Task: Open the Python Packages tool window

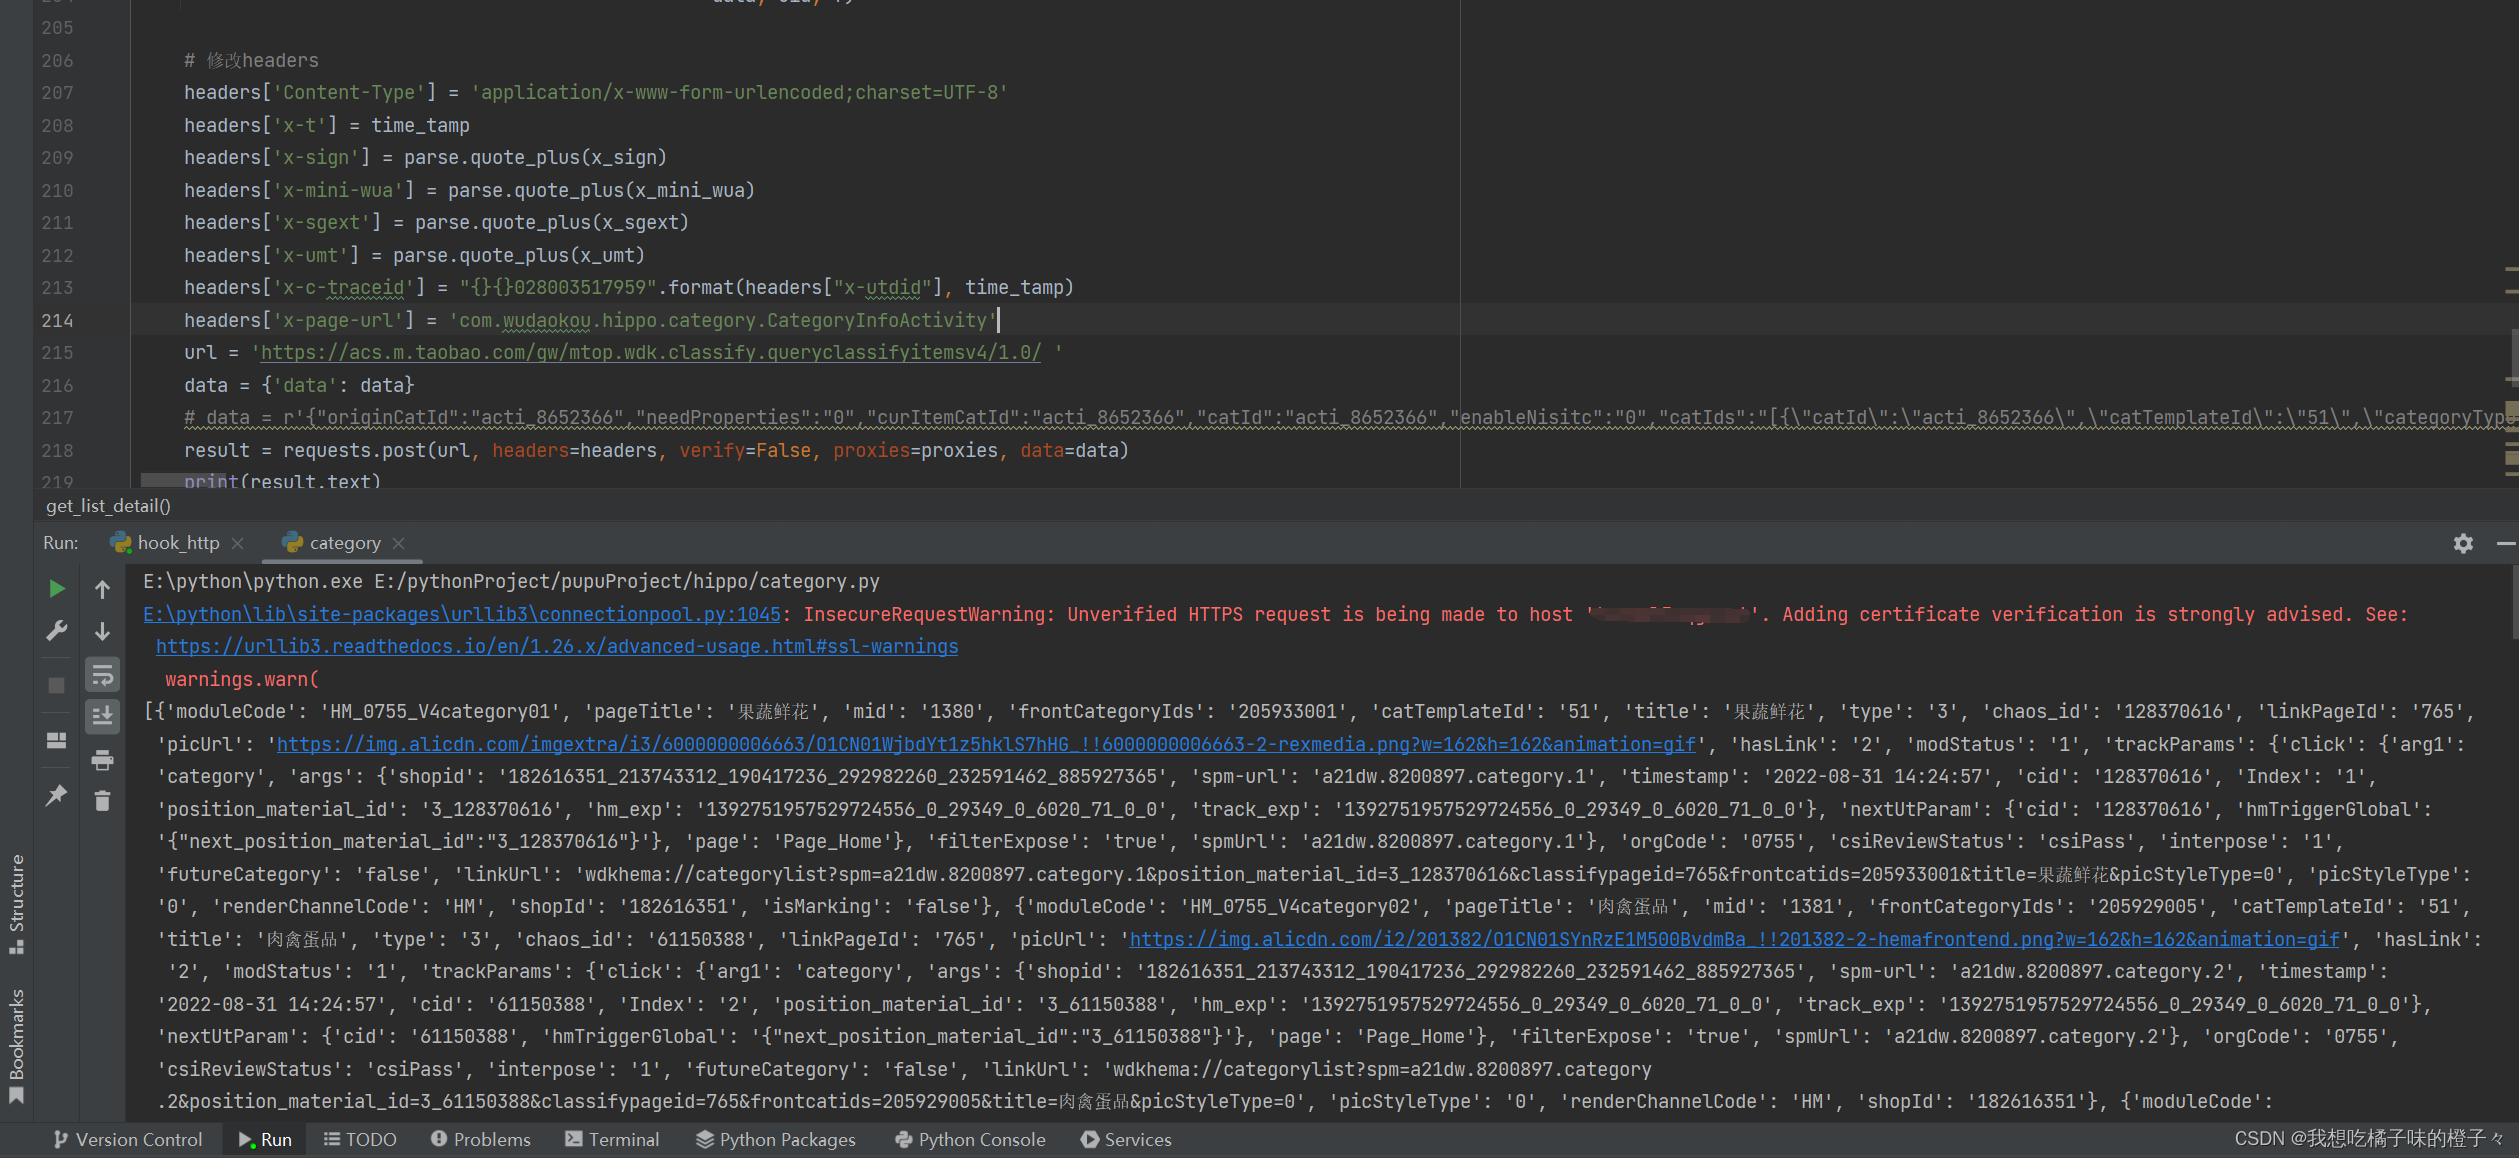Action: click(x=776, y=1139)
